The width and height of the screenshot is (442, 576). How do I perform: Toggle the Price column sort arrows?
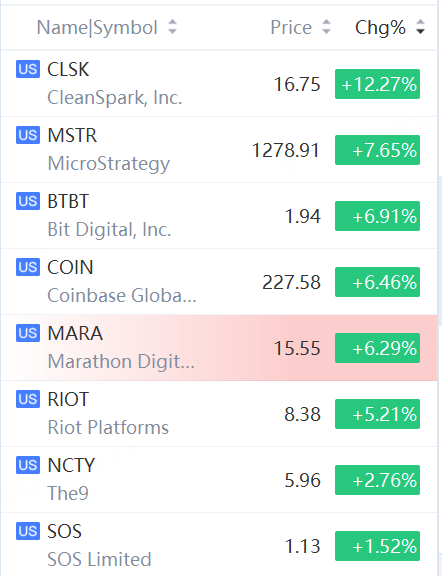(326, 27)
